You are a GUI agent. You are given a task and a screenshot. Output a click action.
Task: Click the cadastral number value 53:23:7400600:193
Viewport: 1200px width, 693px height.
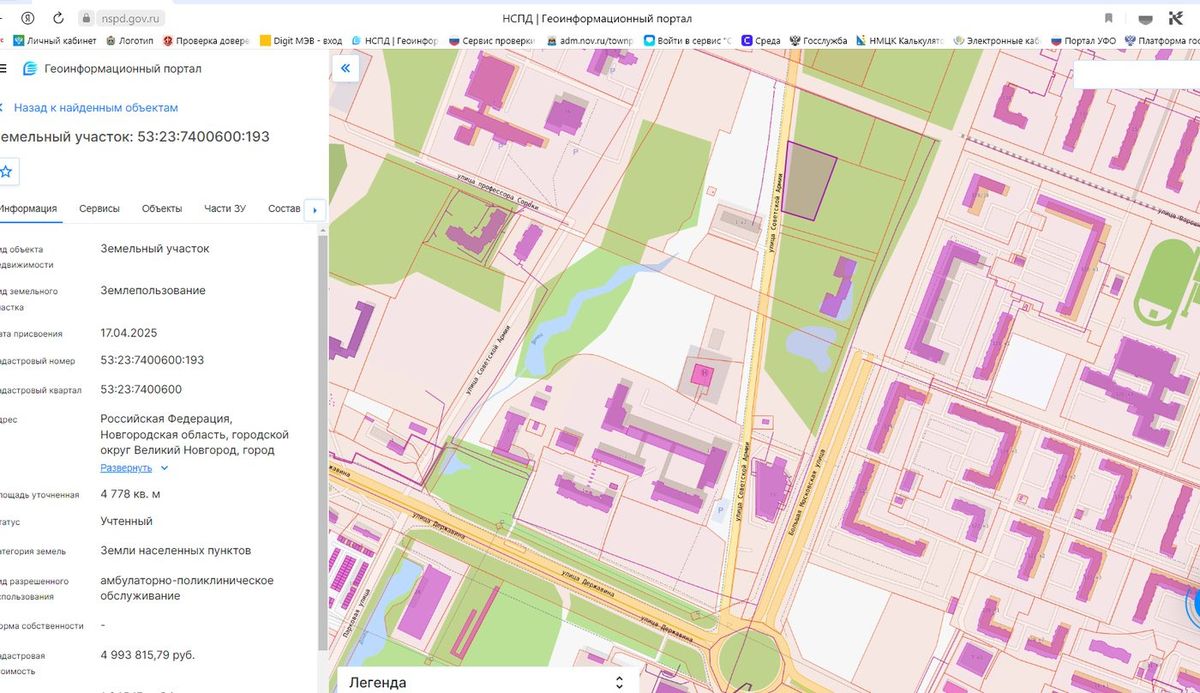[x=152, y=360]
